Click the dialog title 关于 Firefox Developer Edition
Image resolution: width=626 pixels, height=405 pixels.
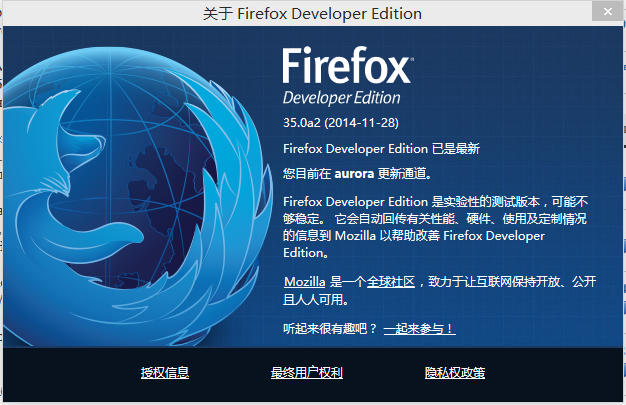[x=312, y=14]
